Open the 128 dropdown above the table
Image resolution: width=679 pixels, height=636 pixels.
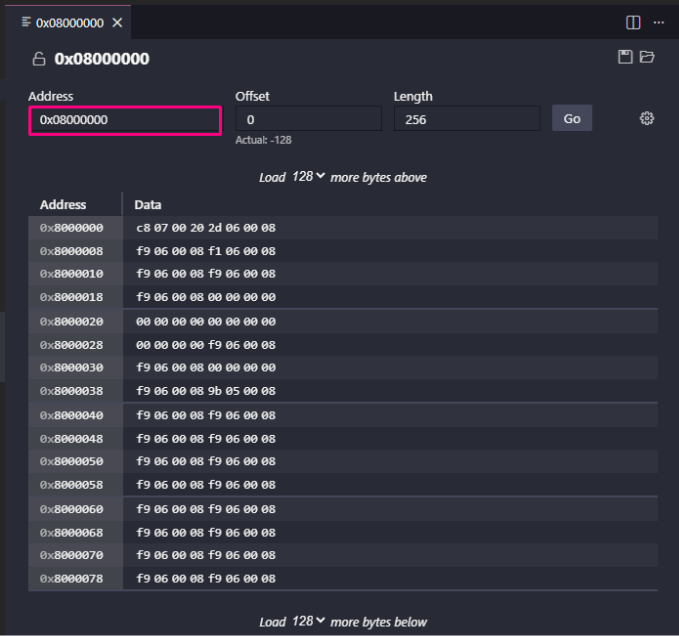click(308, 177)
